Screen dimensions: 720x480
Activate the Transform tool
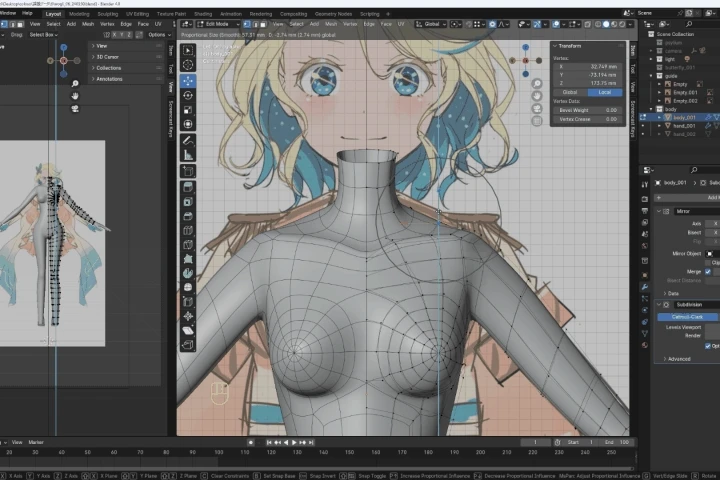pyautogui.click(x=188, y=124)
